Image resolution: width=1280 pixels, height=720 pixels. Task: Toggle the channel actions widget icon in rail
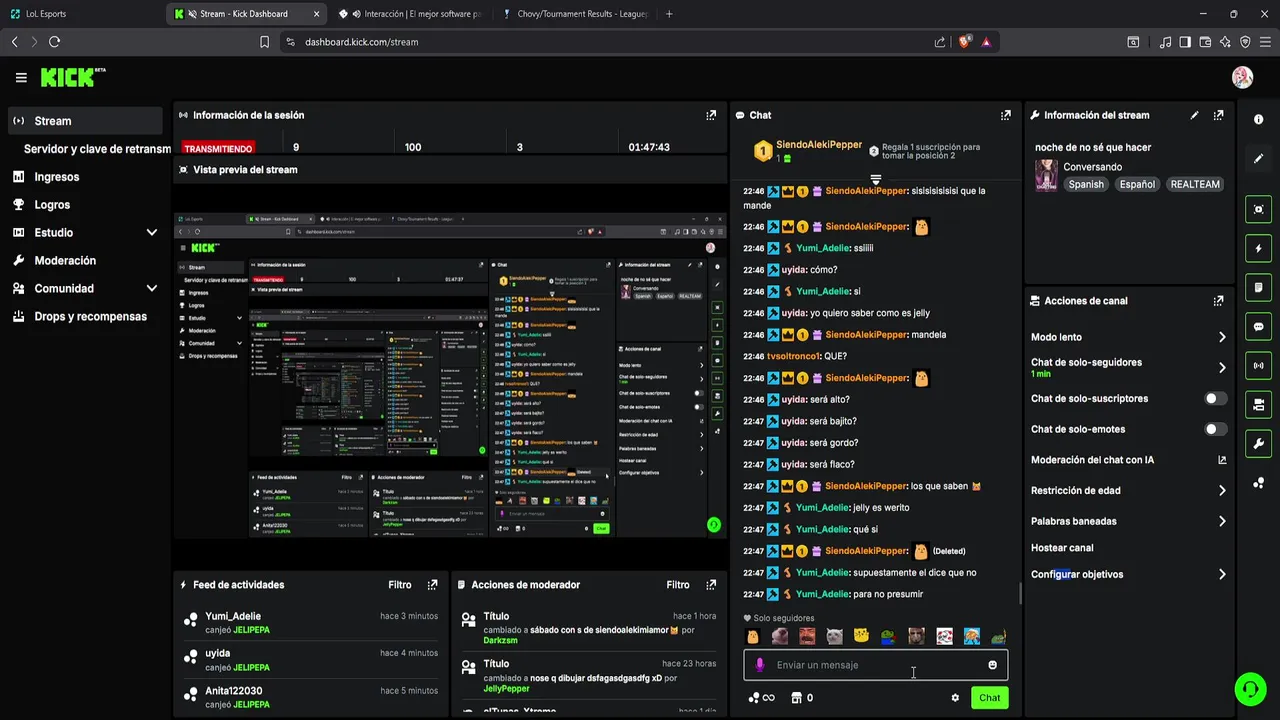point(1258,405)
